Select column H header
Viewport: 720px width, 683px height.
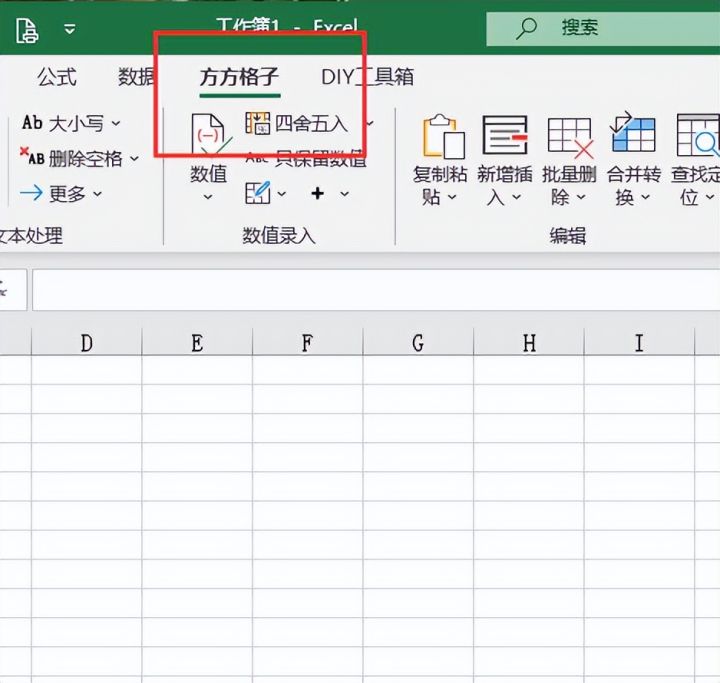(x=529, y=343)
